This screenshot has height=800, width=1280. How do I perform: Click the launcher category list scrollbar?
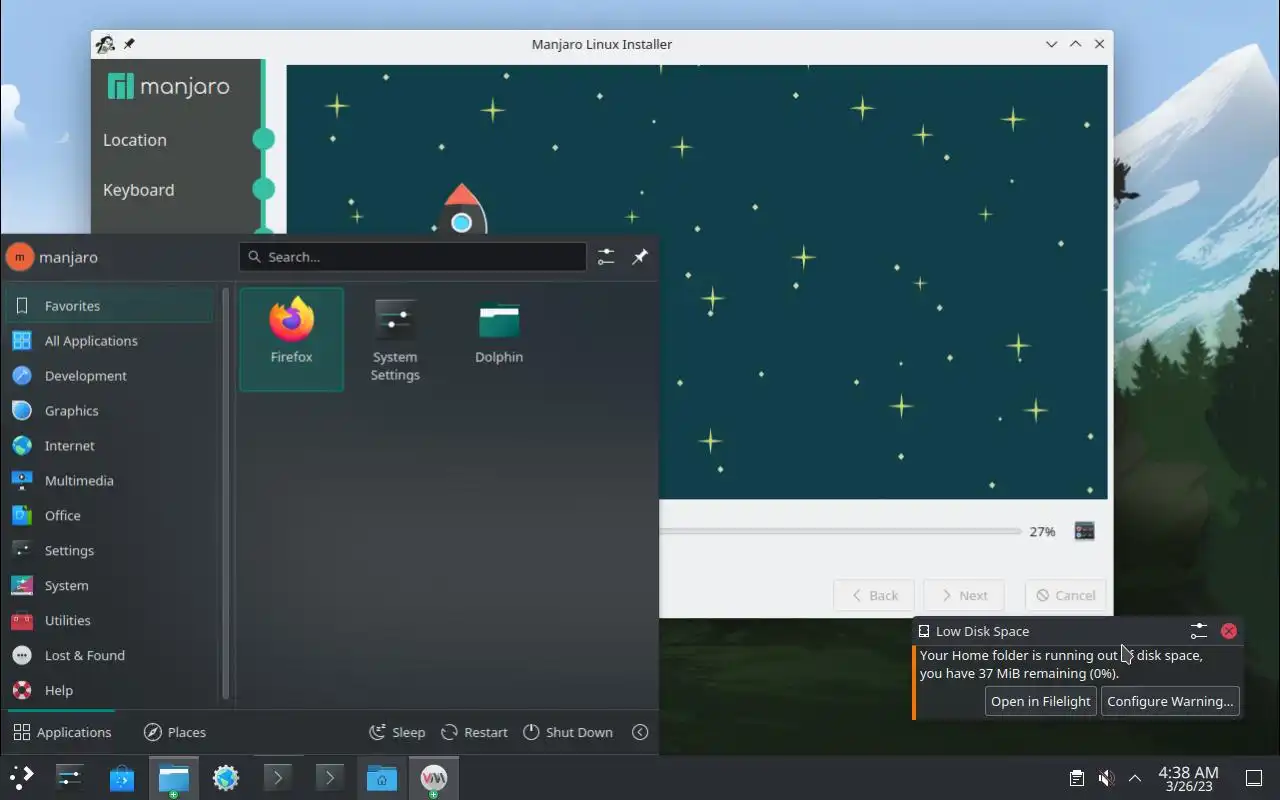click(x=226, y=494)
